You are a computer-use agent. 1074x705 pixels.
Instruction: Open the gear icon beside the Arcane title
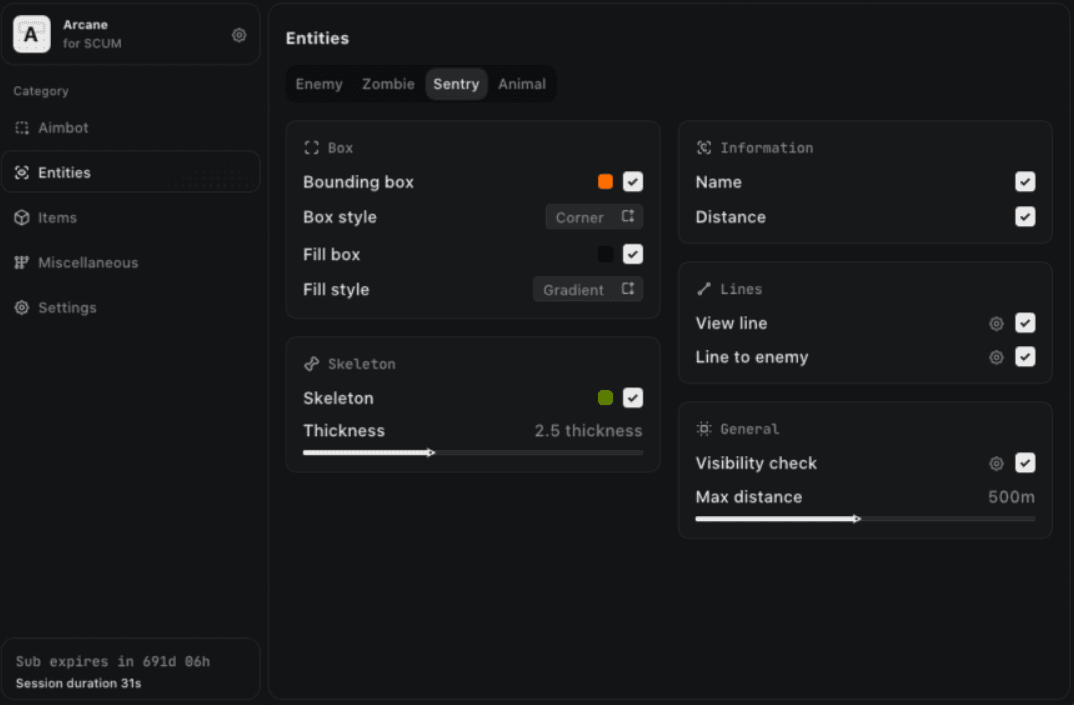[239, 35]
